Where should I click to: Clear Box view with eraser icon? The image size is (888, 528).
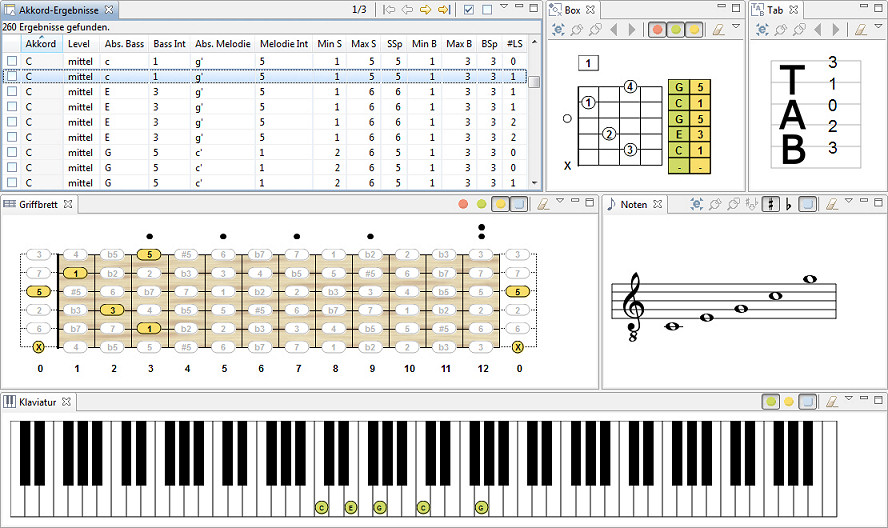[x=718, y=29]
